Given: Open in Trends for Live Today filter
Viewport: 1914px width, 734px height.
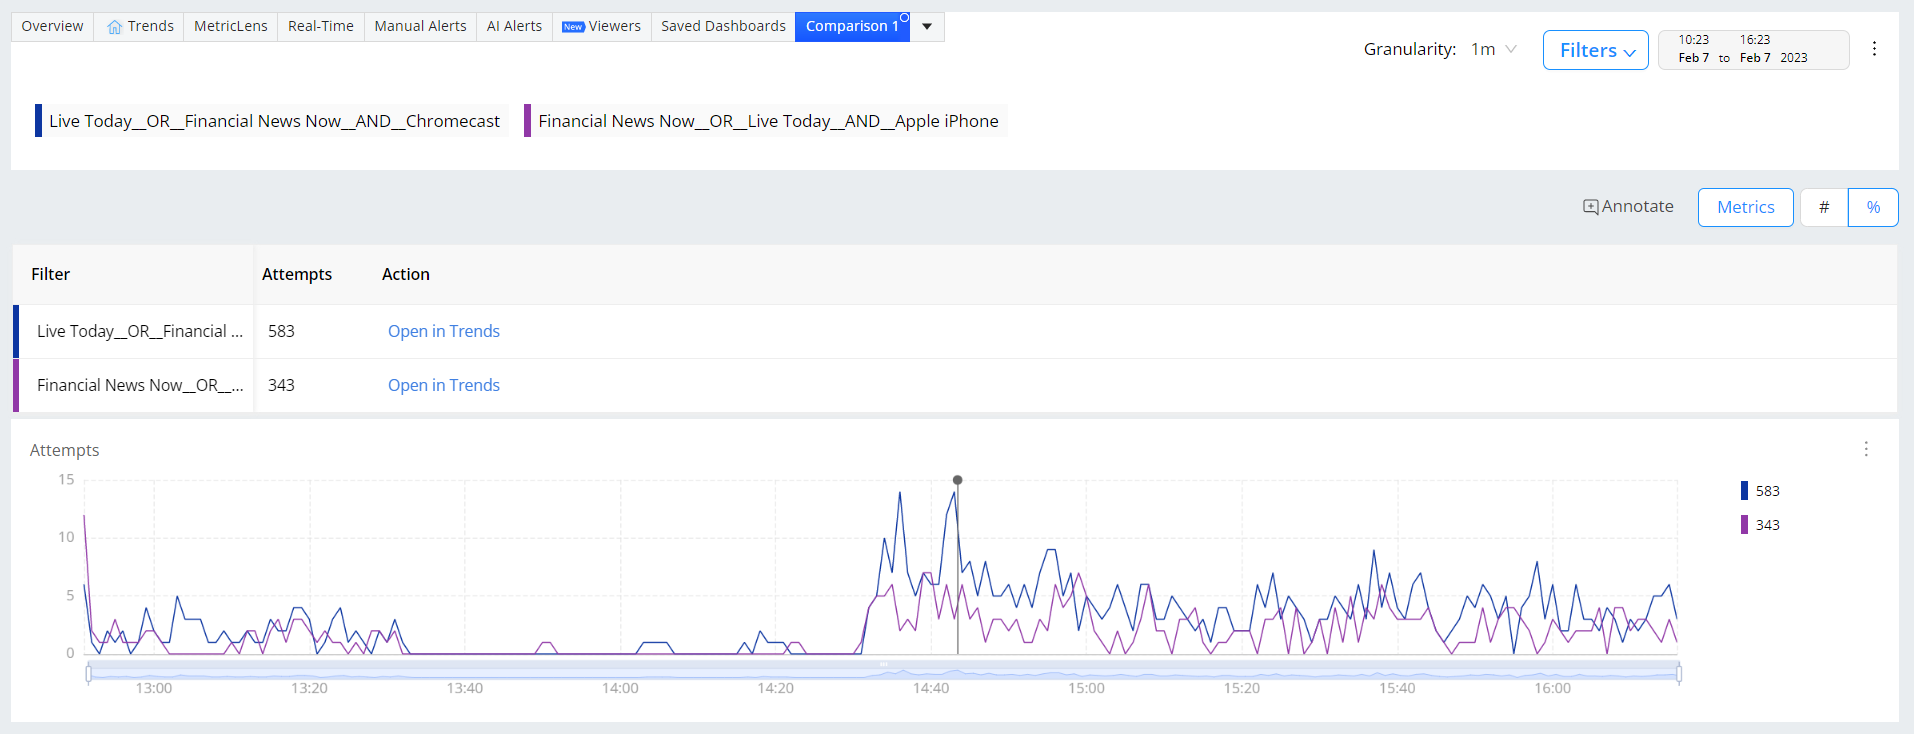Looking at the screenshot, I should point(444,331).
